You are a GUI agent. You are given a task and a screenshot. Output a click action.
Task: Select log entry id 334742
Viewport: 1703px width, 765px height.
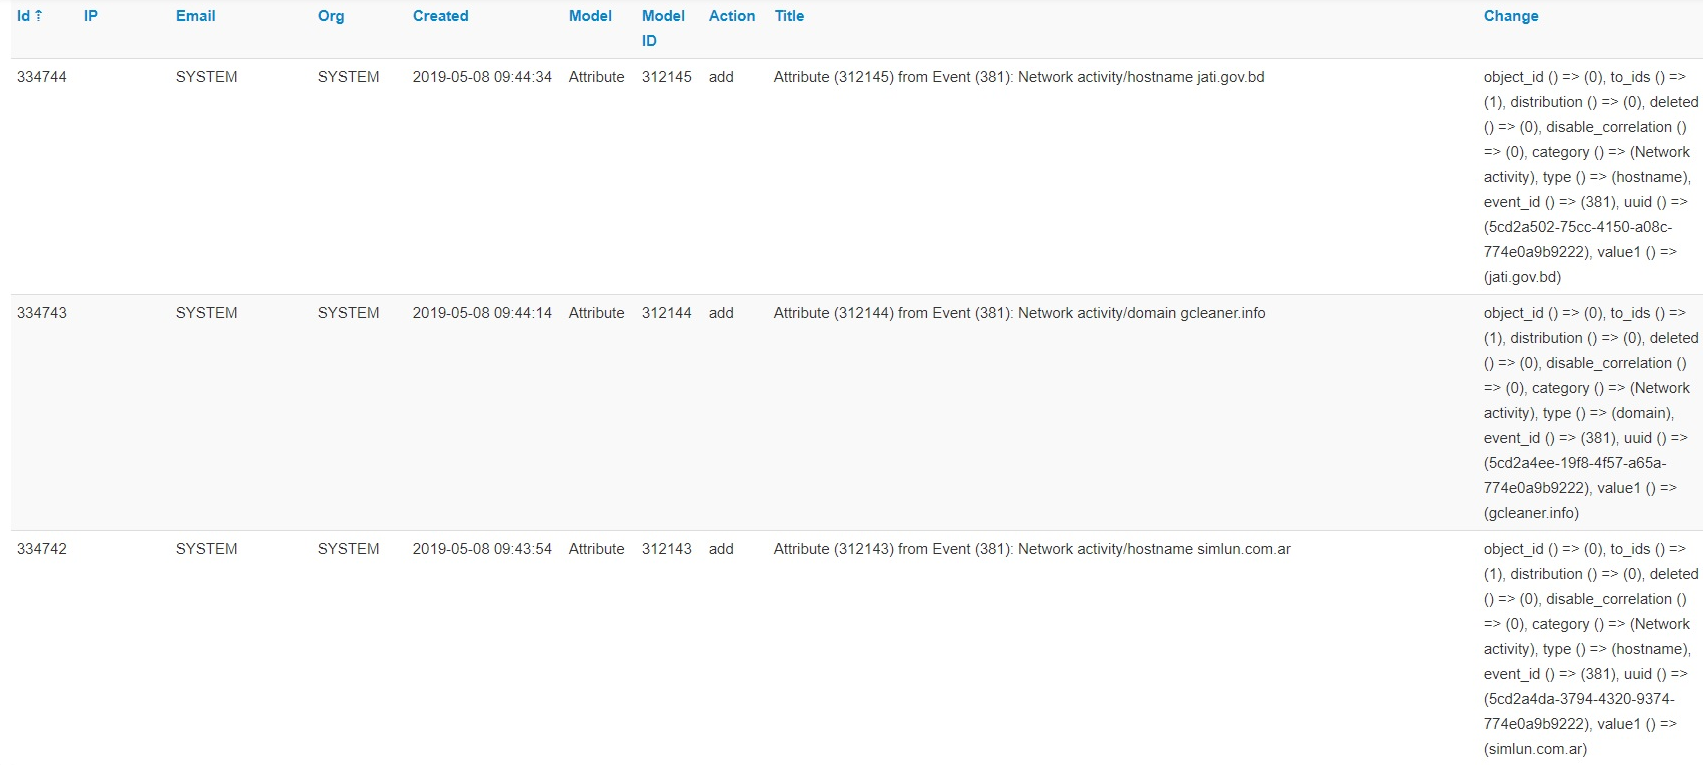click(42, 549)
